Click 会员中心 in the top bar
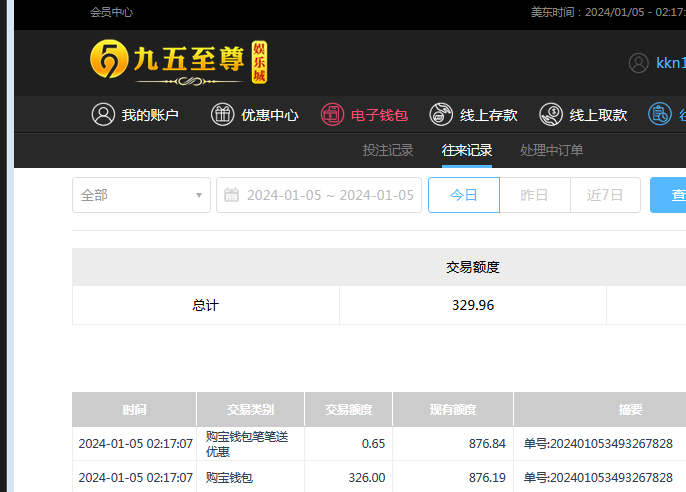This screenshot has width=686, height=492. 111,12
